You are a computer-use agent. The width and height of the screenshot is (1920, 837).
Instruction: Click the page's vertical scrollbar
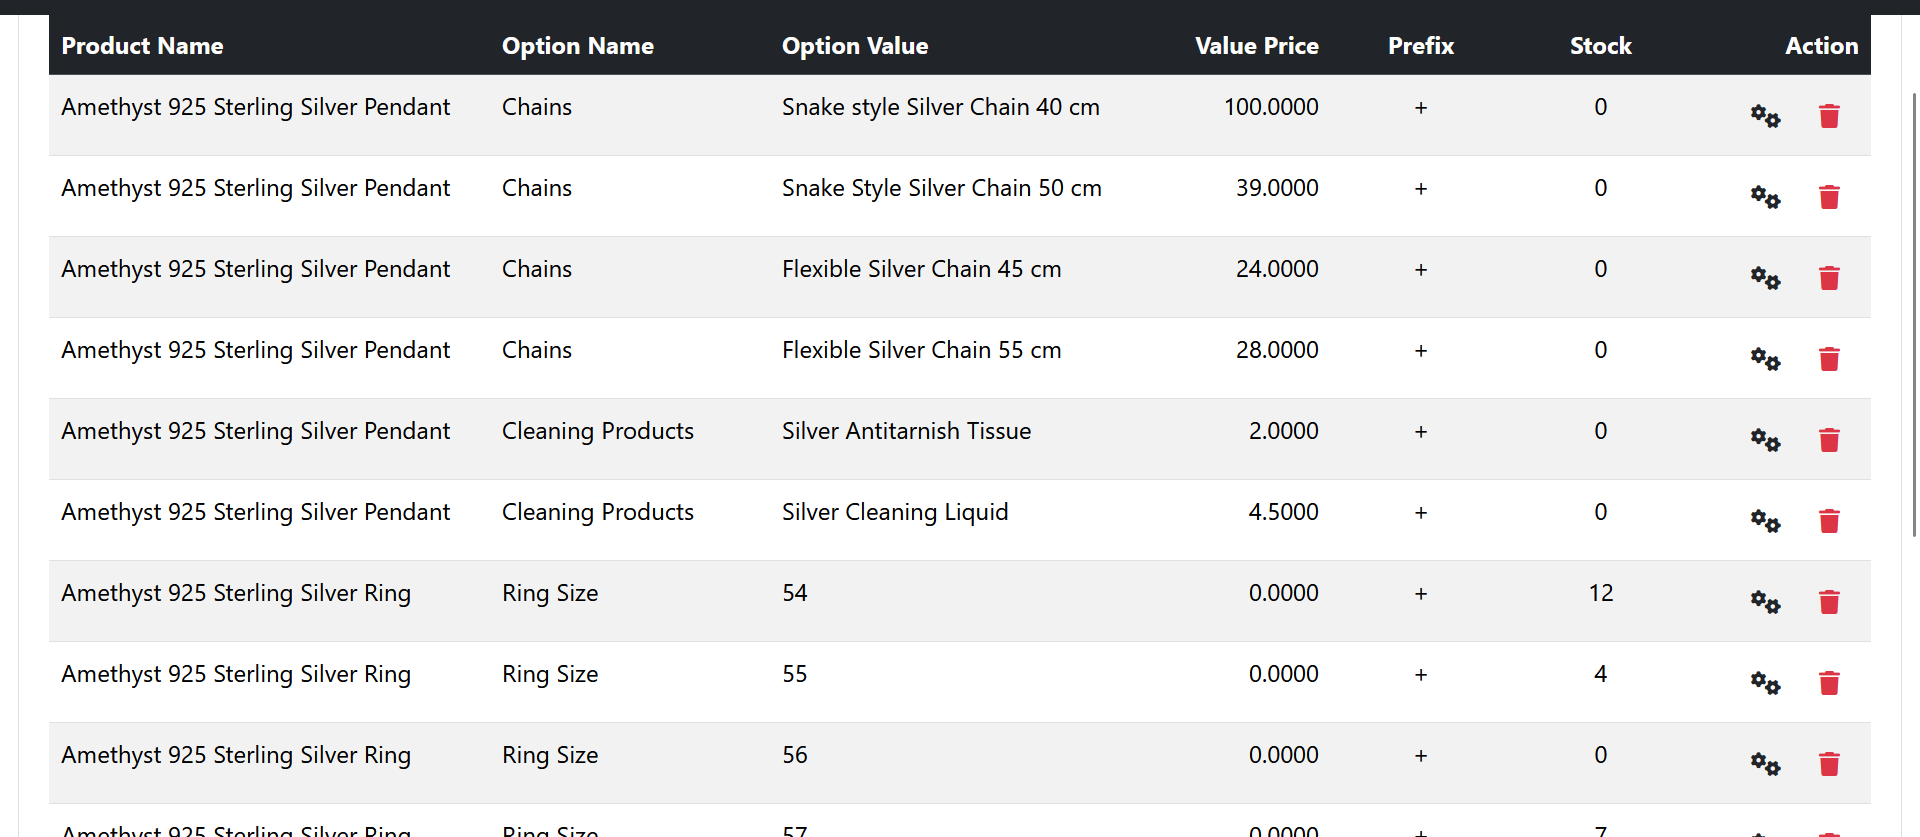pos(1914,315)
